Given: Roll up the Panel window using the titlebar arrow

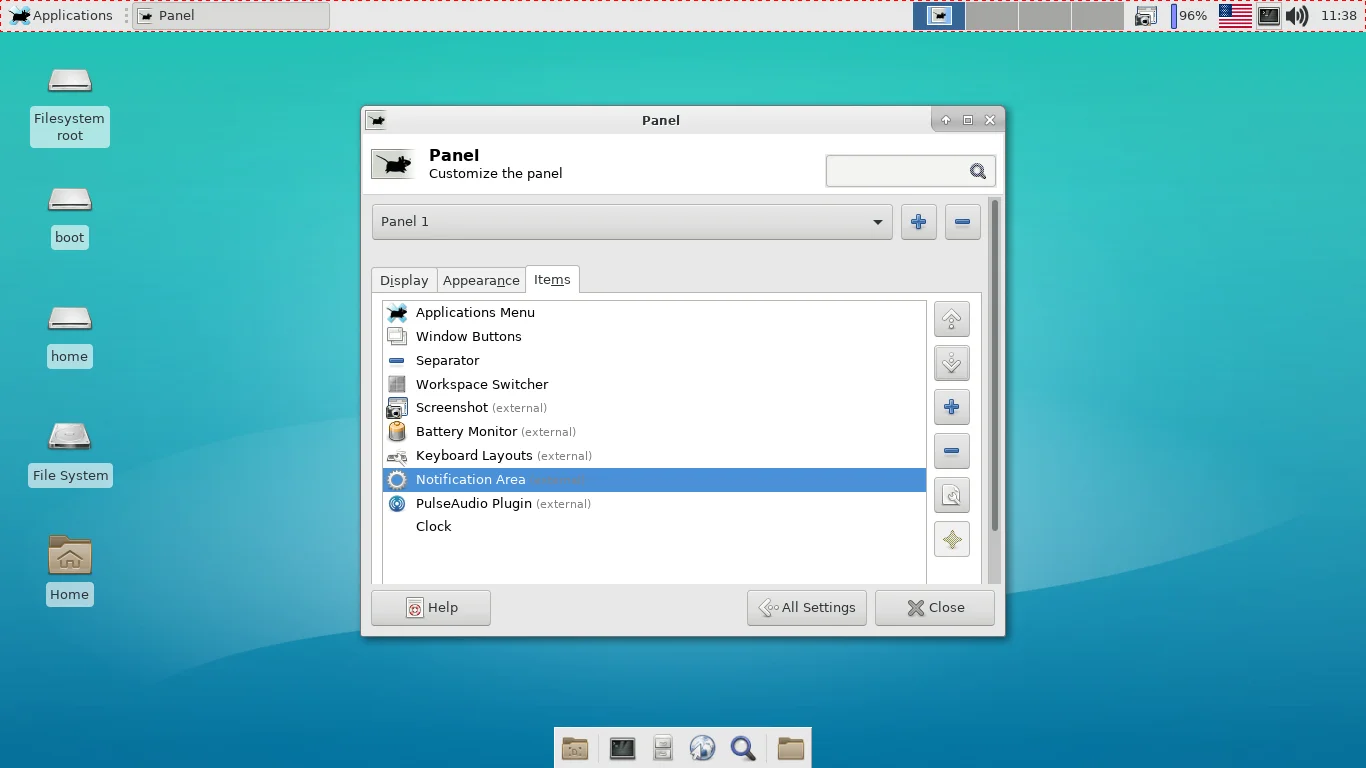Looking at the screenshot, I should (946, 120).
